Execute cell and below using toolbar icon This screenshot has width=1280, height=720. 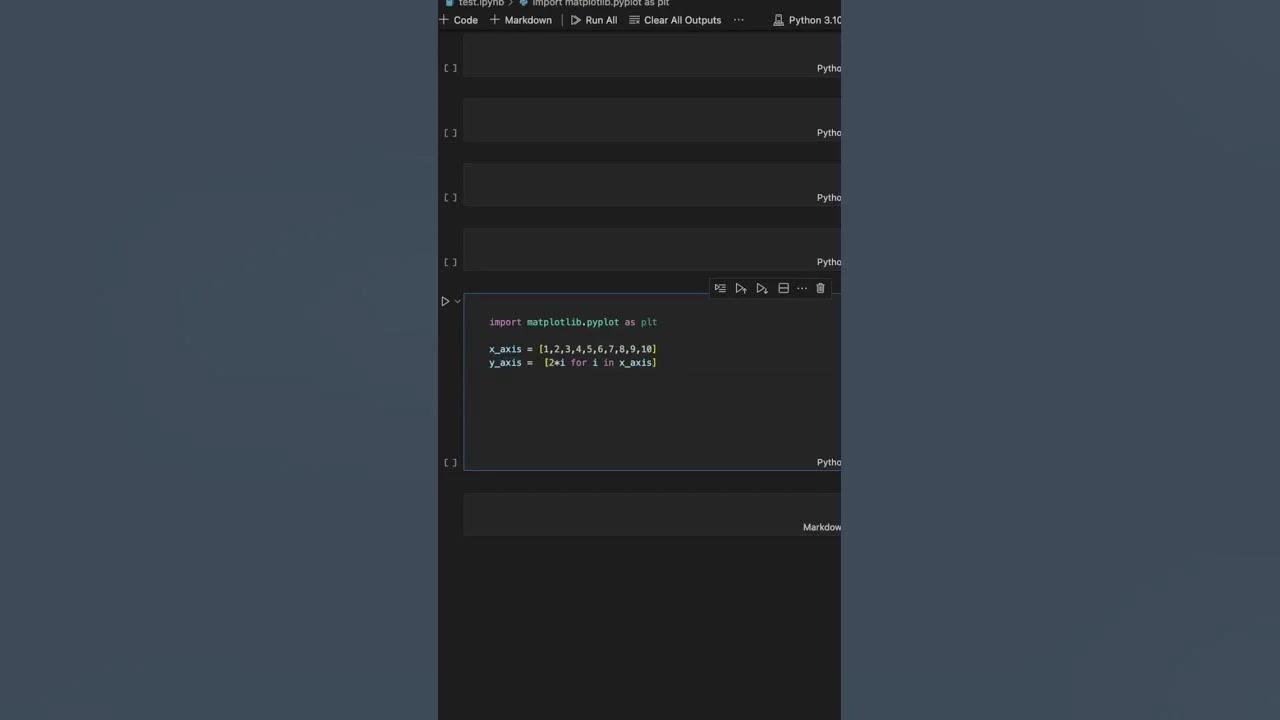762,288
